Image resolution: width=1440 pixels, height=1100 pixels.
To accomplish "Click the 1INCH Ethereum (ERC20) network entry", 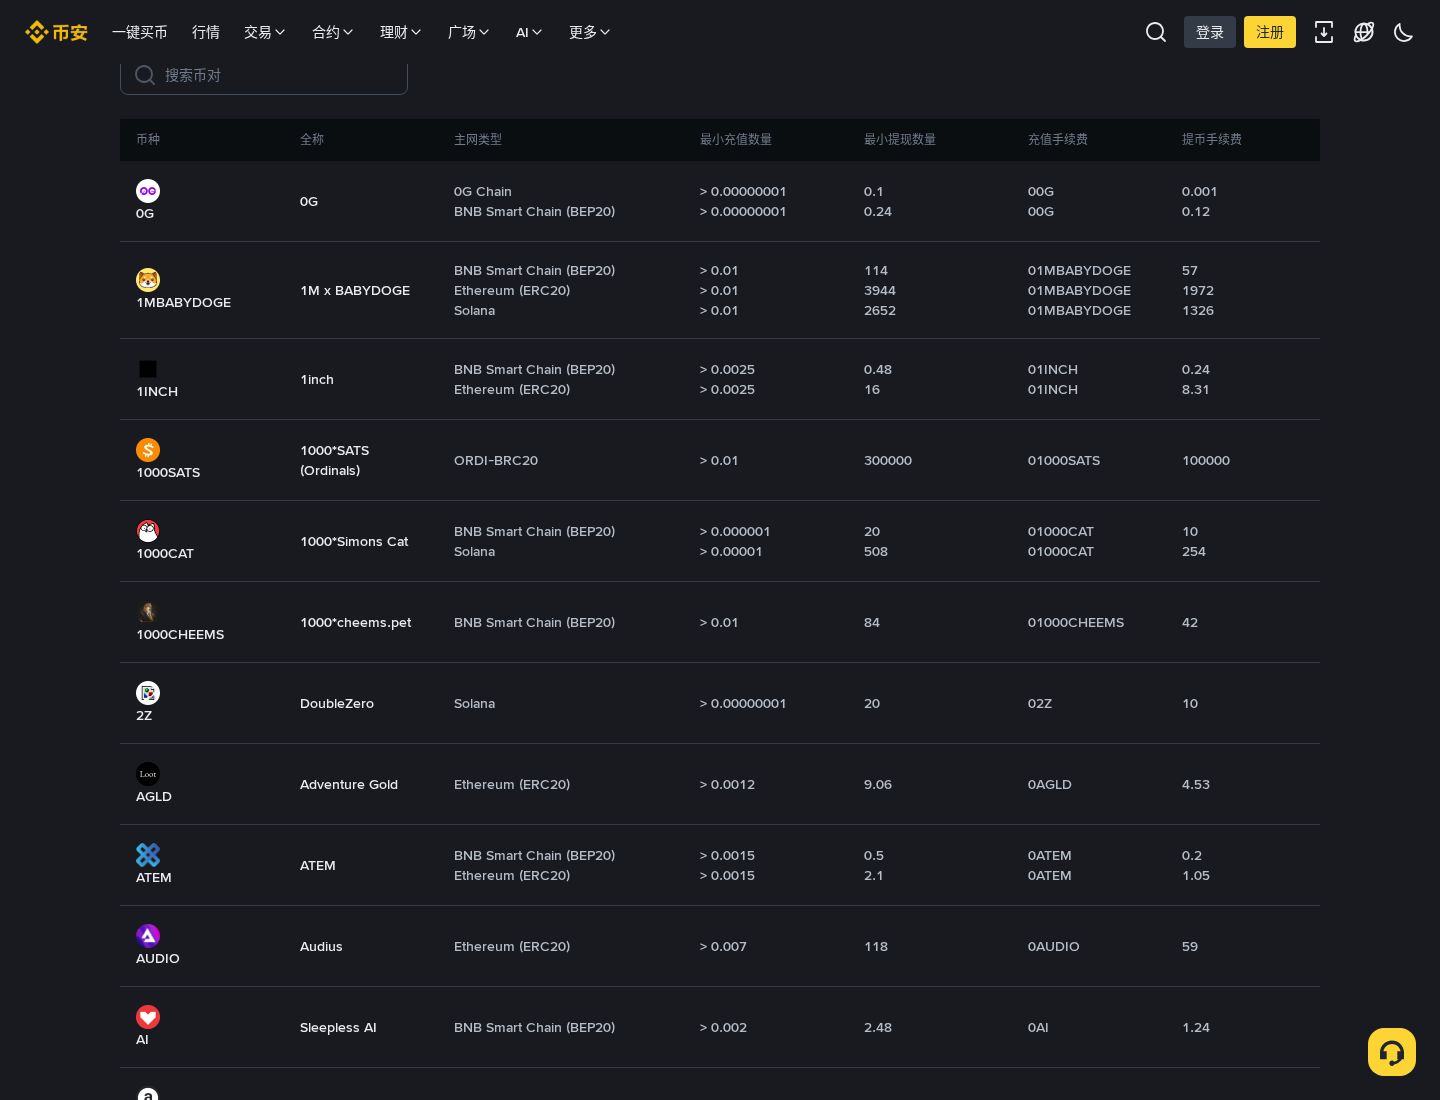I will click(x=512, y=389).
